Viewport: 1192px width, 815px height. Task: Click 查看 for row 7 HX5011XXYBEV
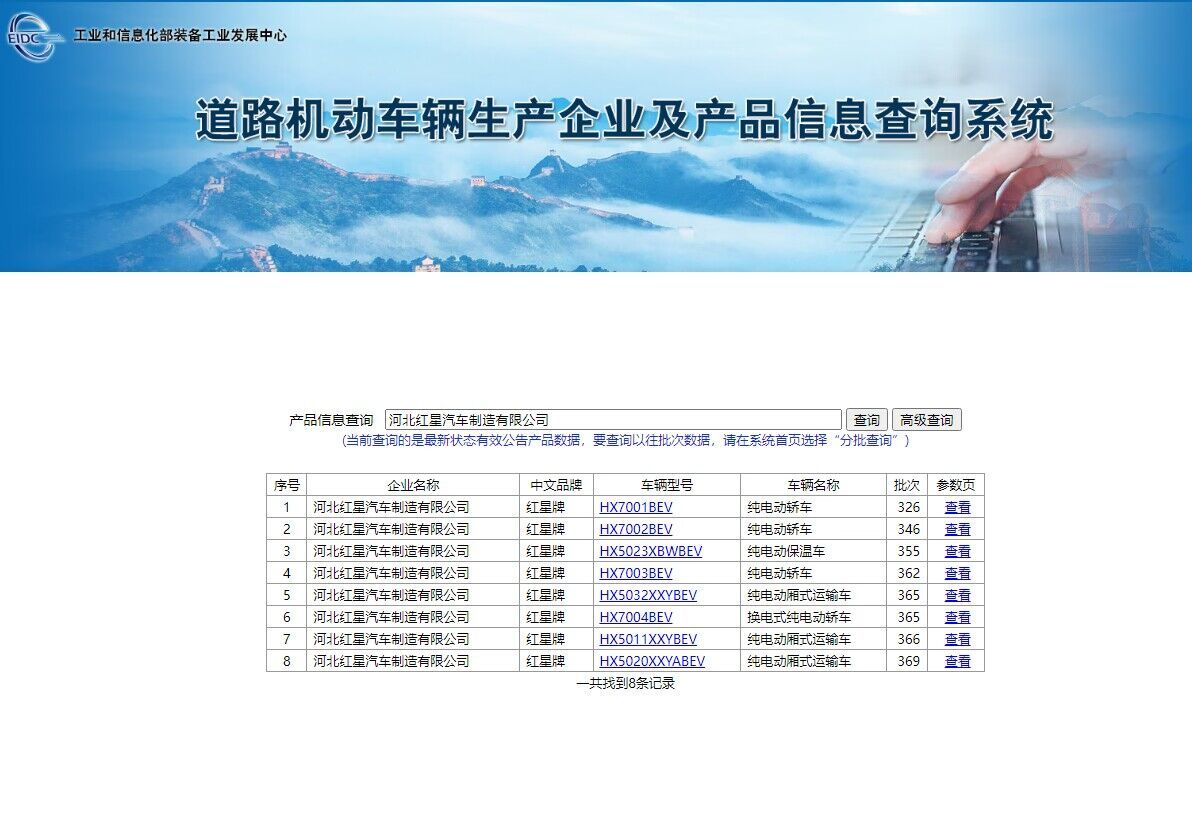tap(957, 639)
